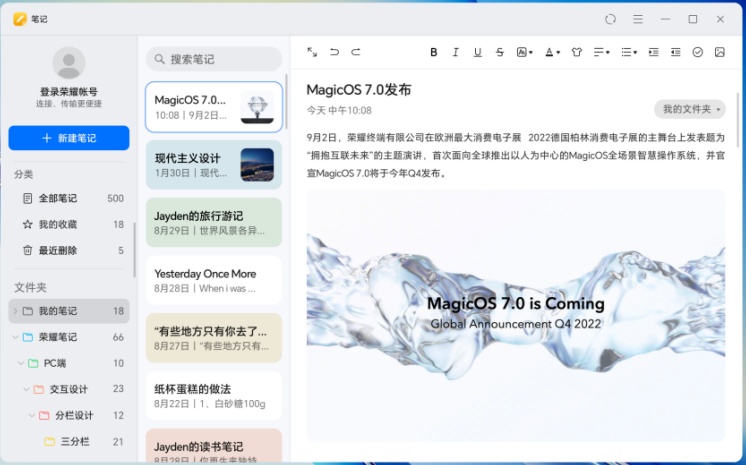Click the user avatar to log in

click(69, 63)
